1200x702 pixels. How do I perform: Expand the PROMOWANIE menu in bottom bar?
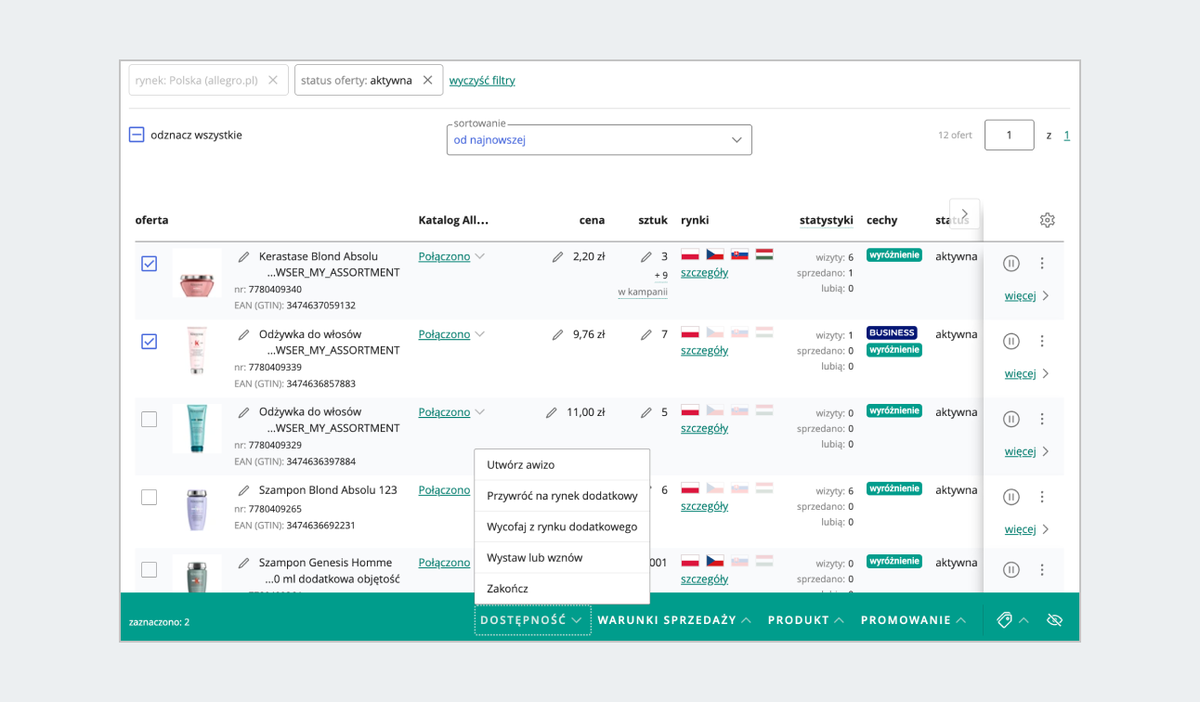(913, 620)
